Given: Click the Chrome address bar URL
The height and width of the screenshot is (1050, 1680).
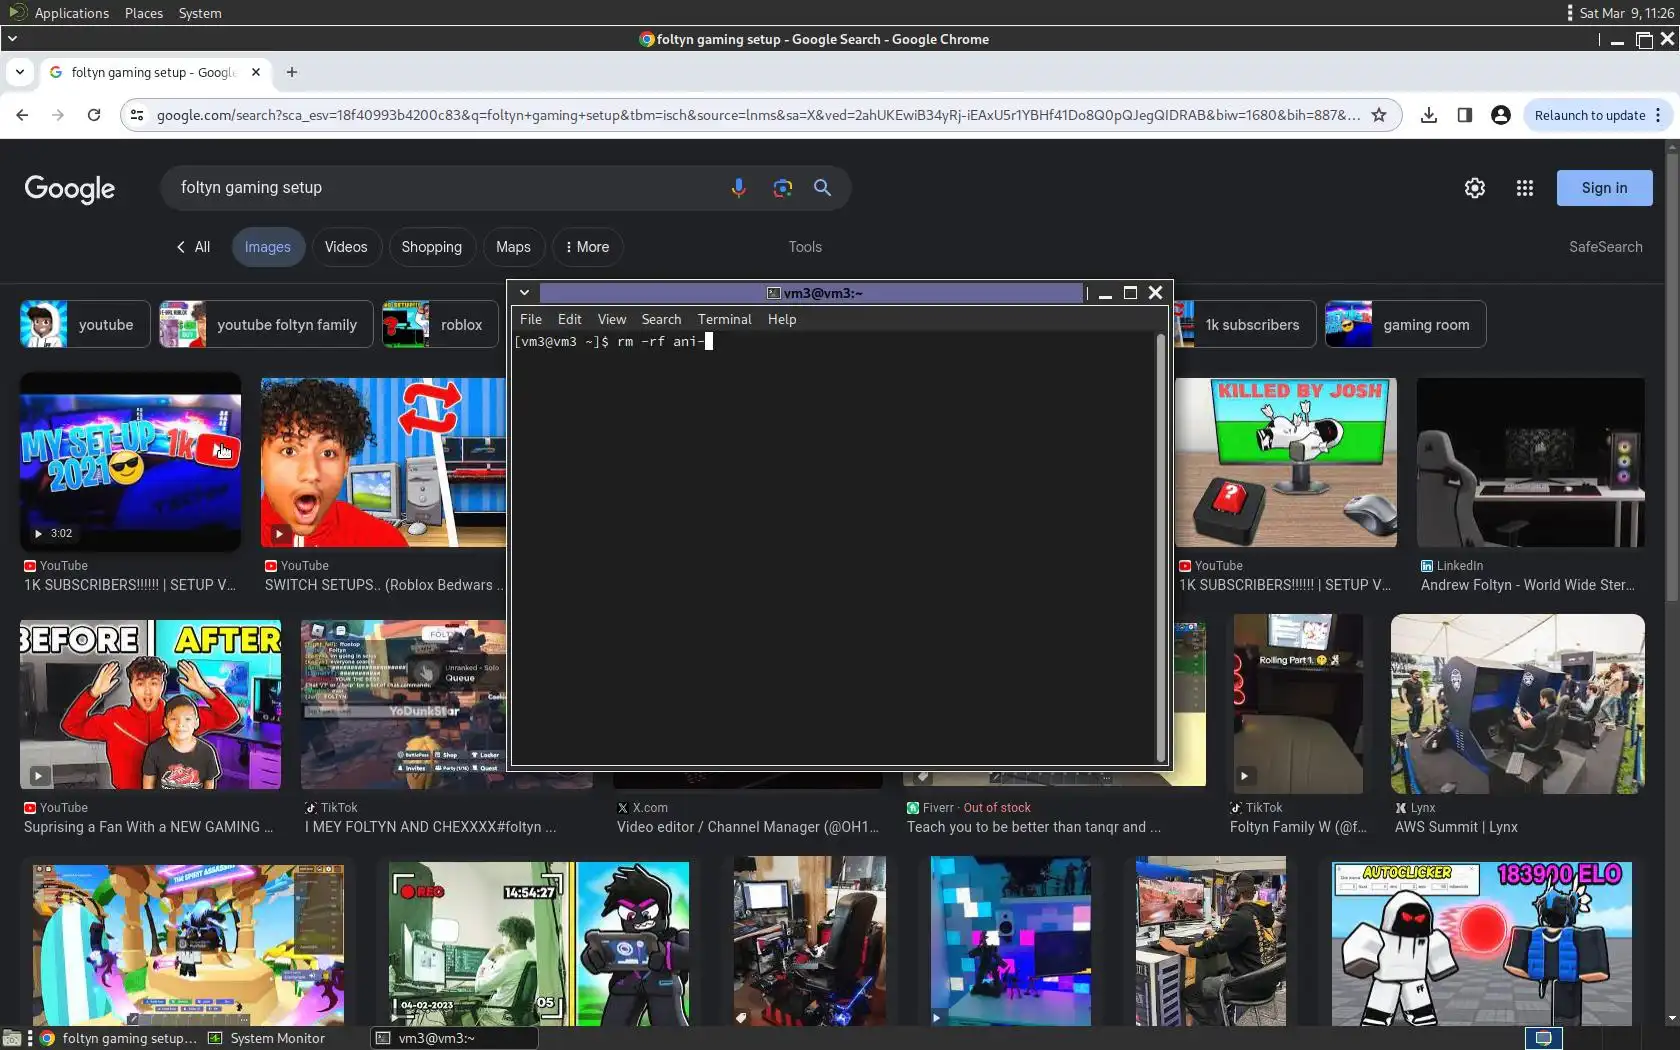Looking at the screenshot, I should [758, 115].
